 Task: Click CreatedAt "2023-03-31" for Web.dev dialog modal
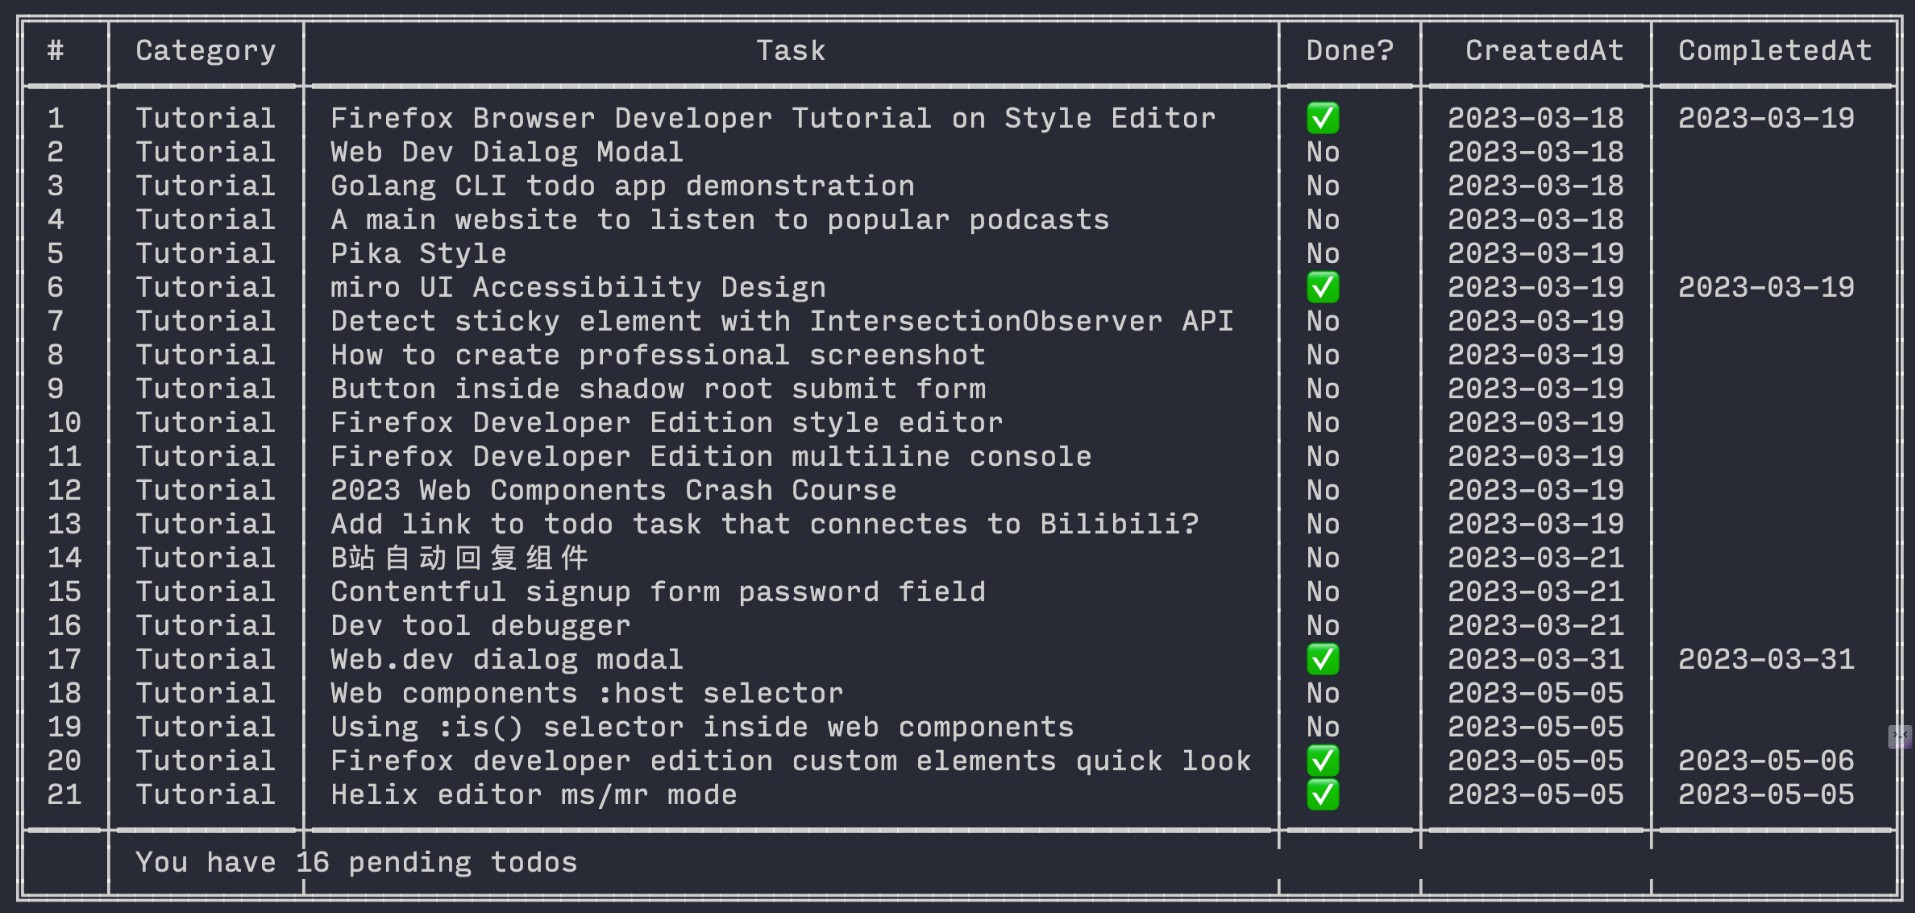[1536, 659]
